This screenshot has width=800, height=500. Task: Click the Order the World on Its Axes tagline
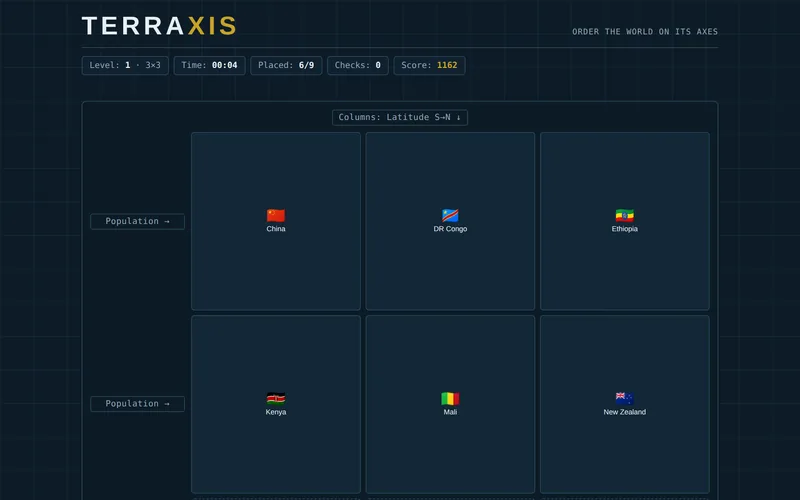click(645, 32)
